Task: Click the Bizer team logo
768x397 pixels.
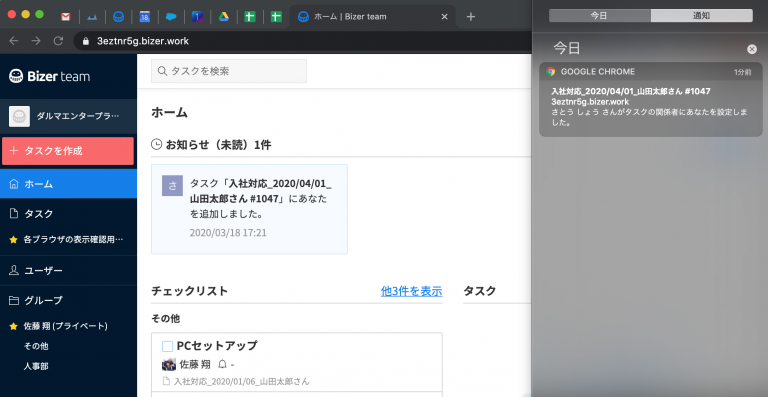Action: [x=49, y=76]
